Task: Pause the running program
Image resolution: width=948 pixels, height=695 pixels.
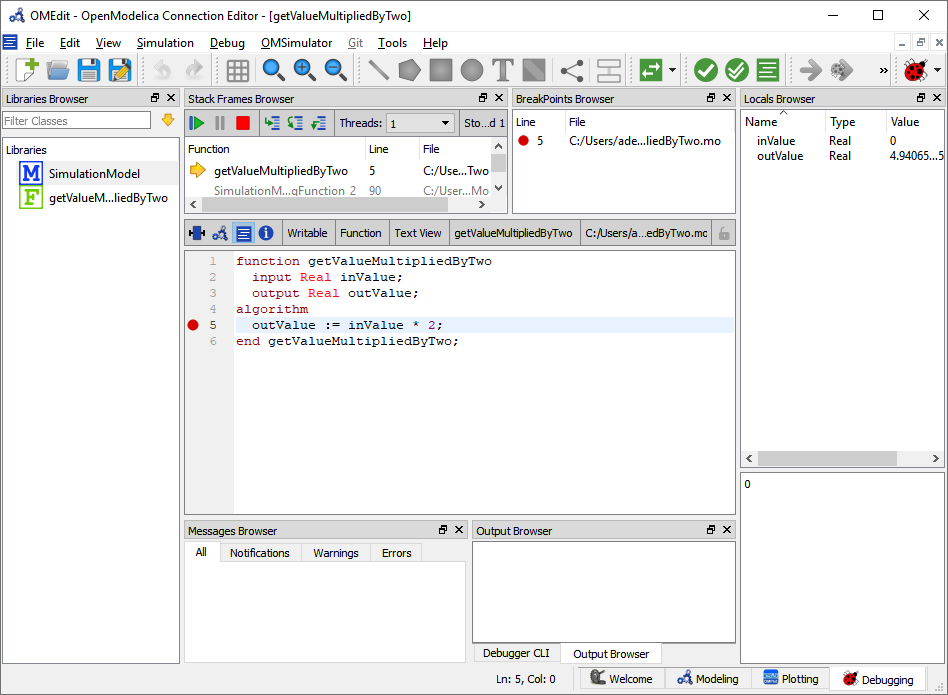Action: pos(219,122)
